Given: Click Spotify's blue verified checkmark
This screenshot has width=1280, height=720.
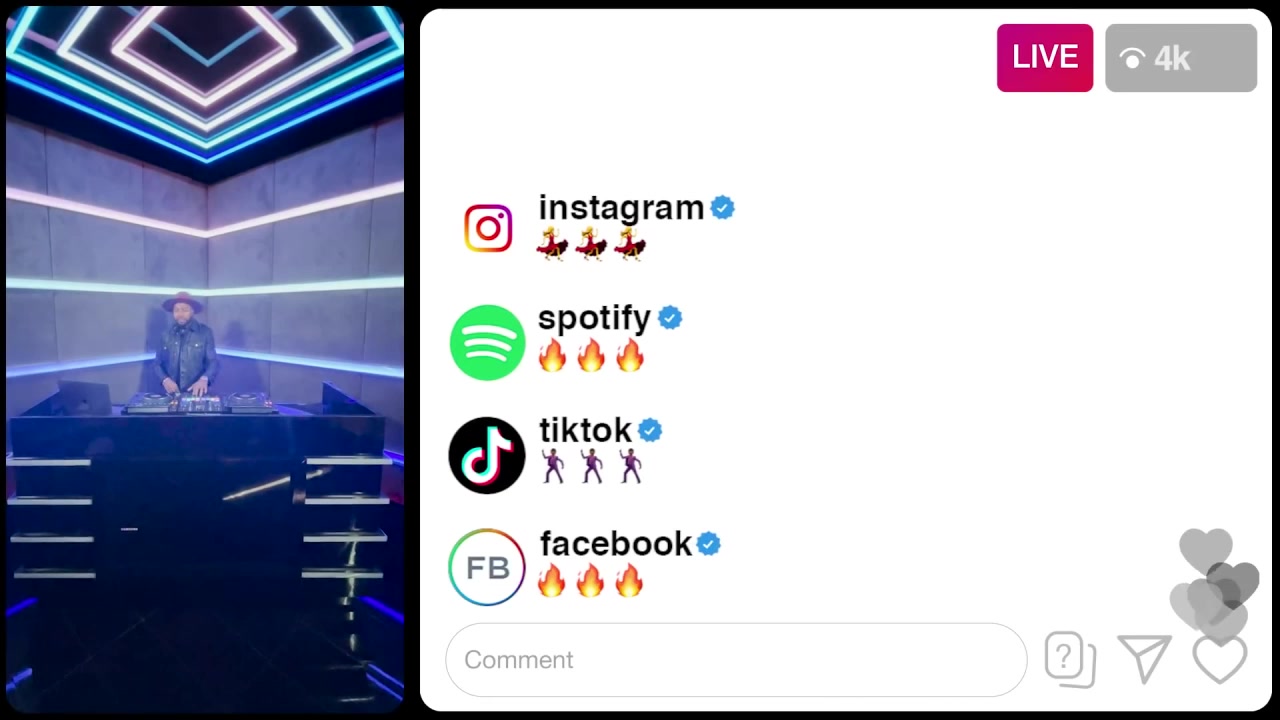Looking at the screenshot, I should 670,318.
